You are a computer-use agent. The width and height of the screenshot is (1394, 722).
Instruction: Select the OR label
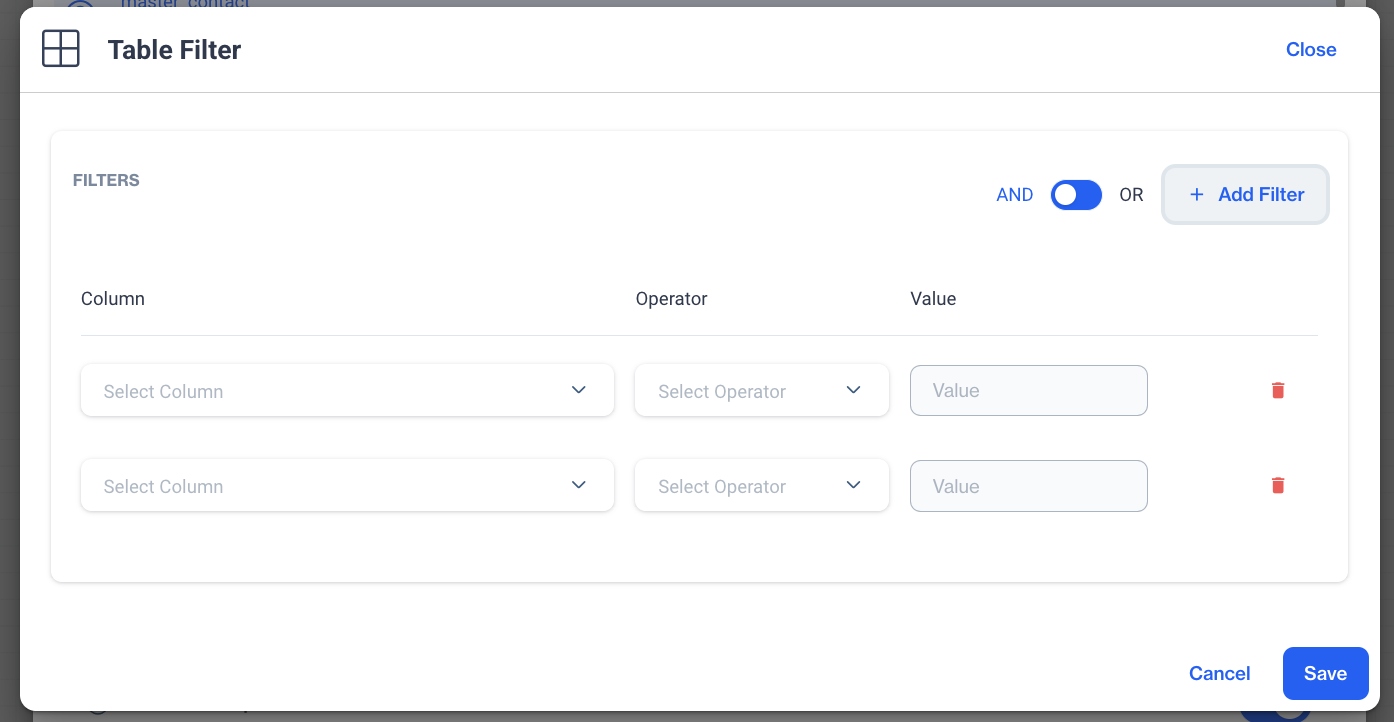(1131, 195)
